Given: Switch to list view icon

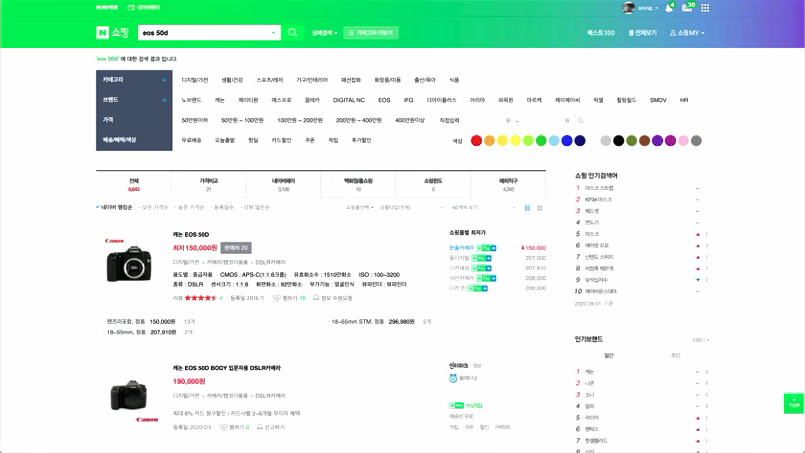Looking at the screenshot, I should (527, 207).
